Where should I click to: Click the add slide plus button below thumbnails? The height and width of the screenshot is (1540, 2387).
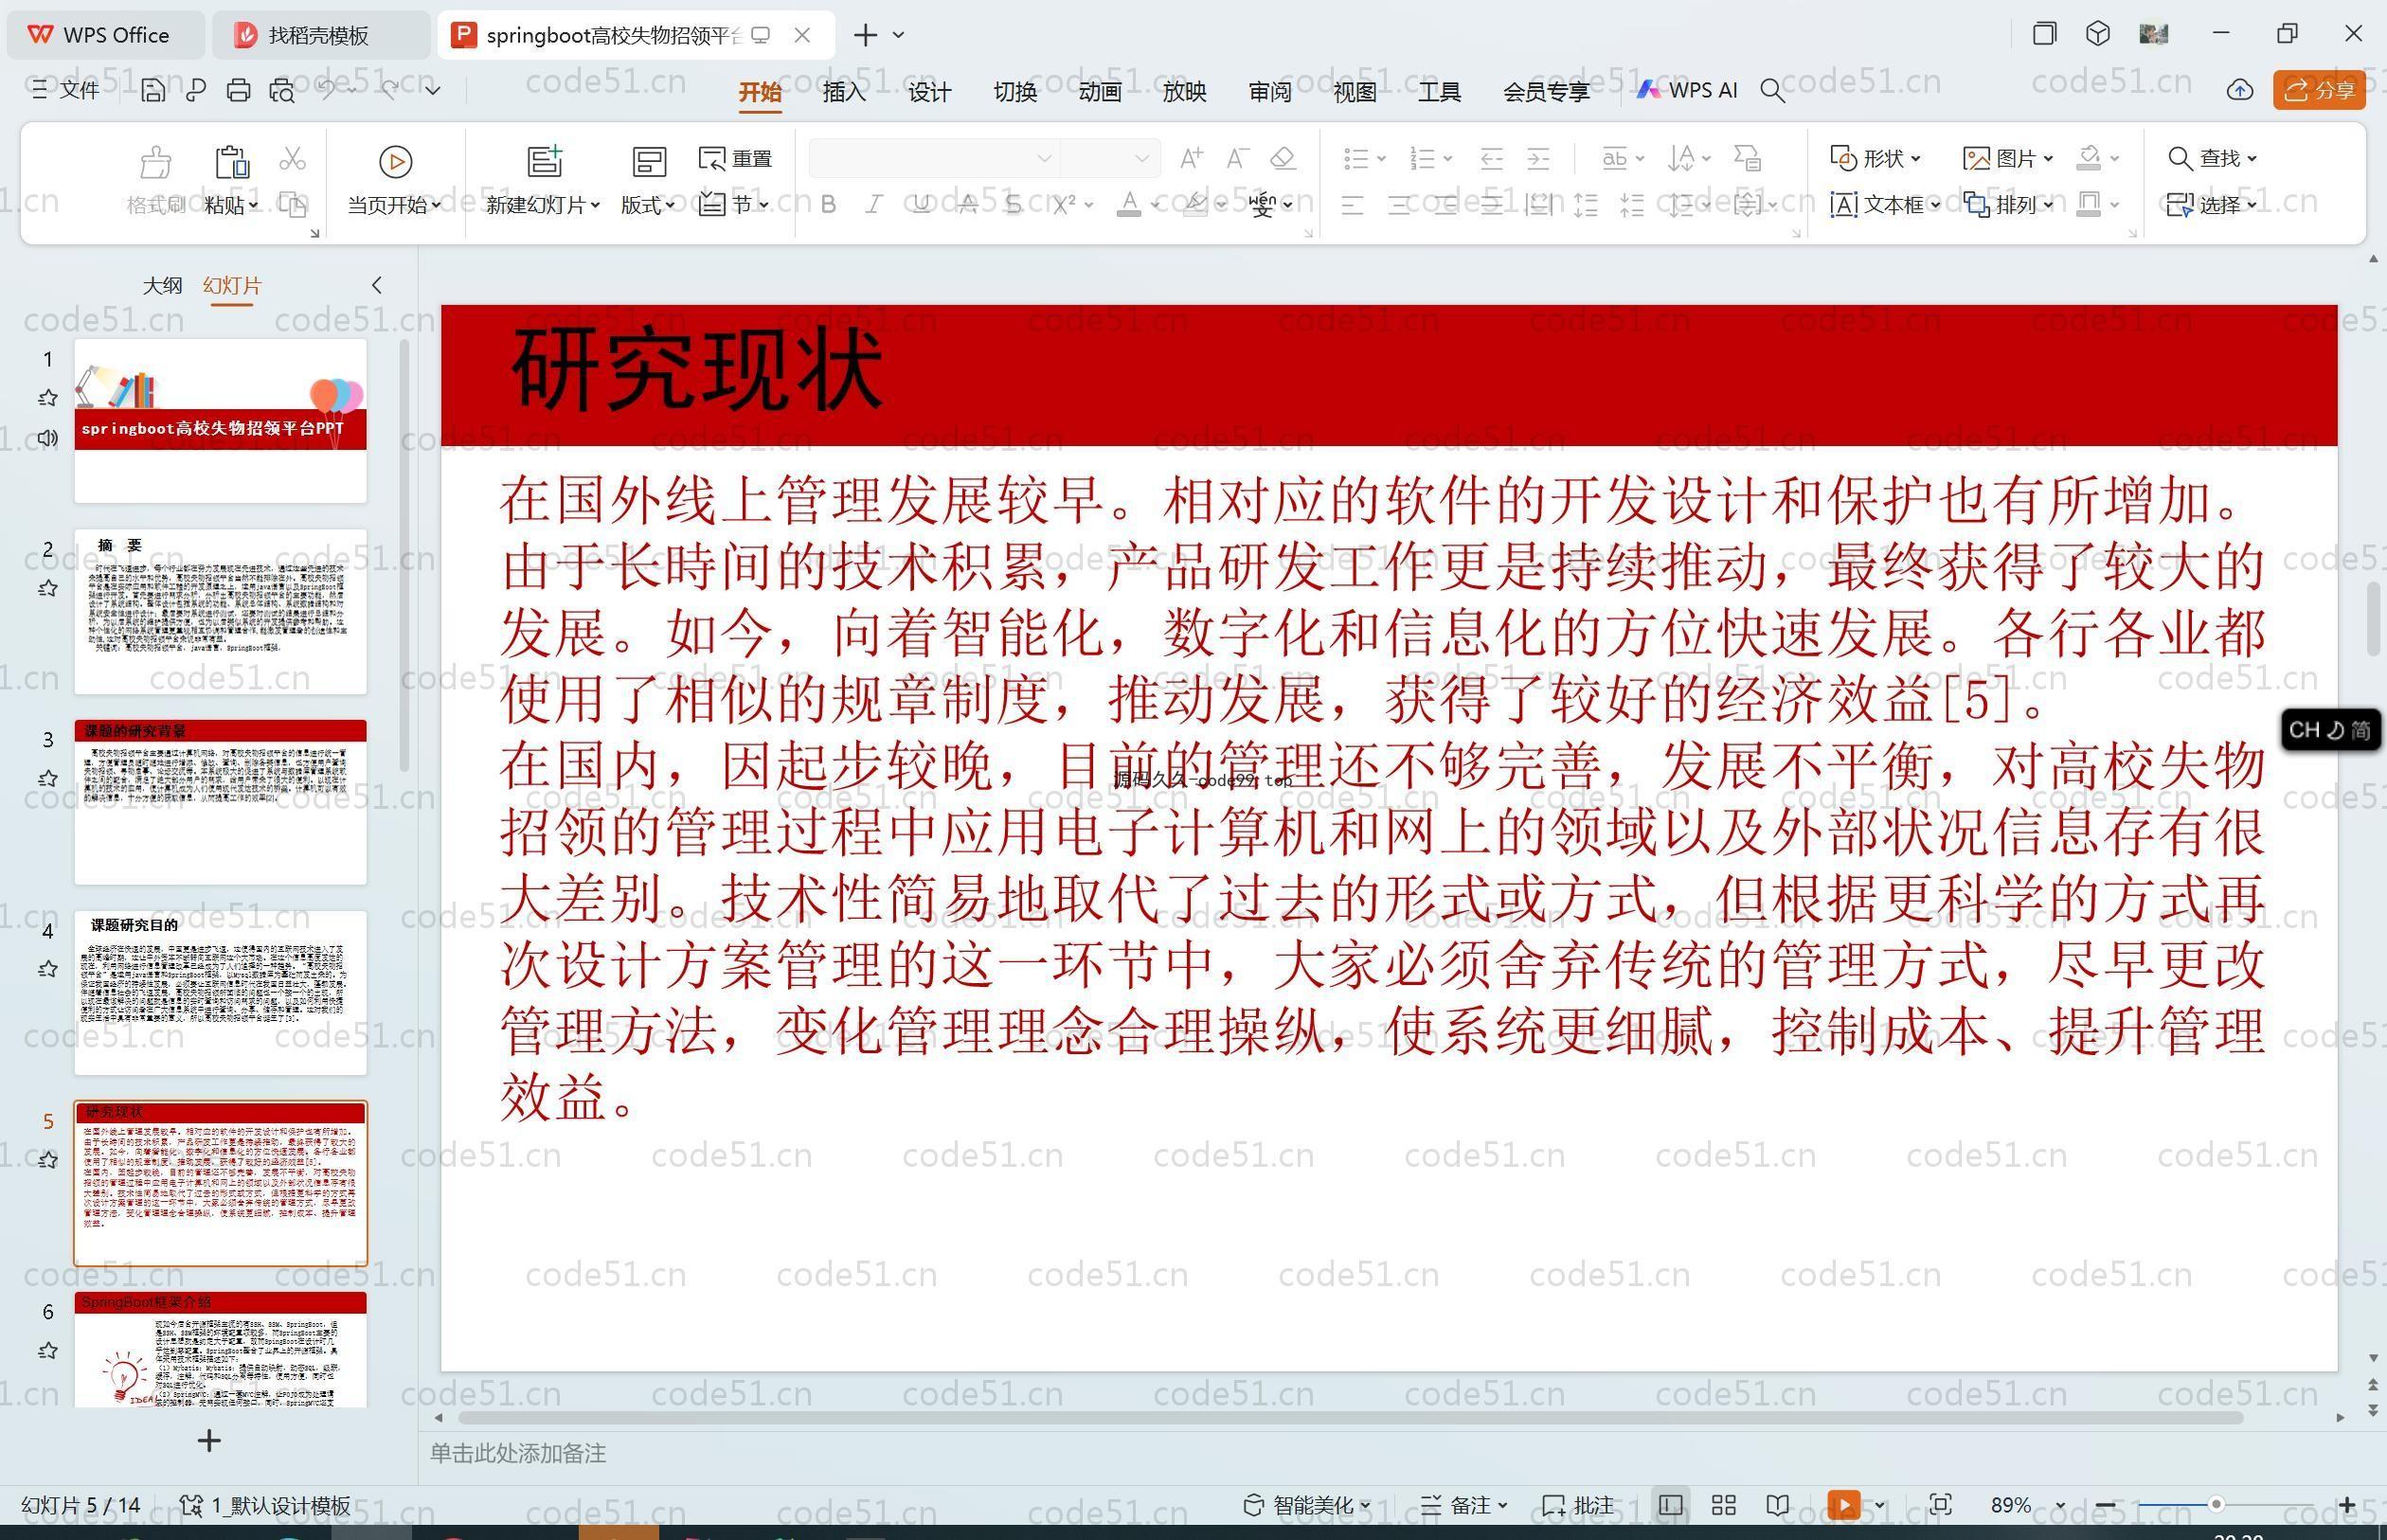[209, 1440]
